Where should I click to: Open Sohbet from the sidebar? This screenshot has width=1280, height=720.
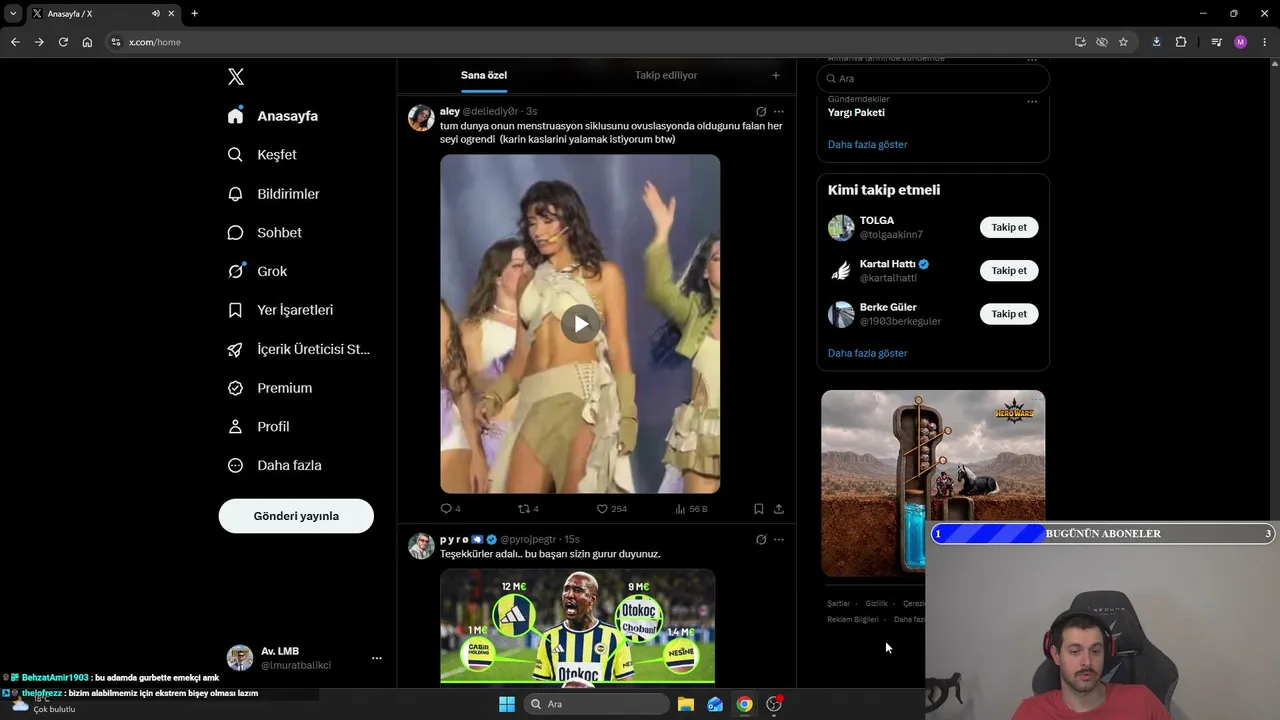click(265, 233)
